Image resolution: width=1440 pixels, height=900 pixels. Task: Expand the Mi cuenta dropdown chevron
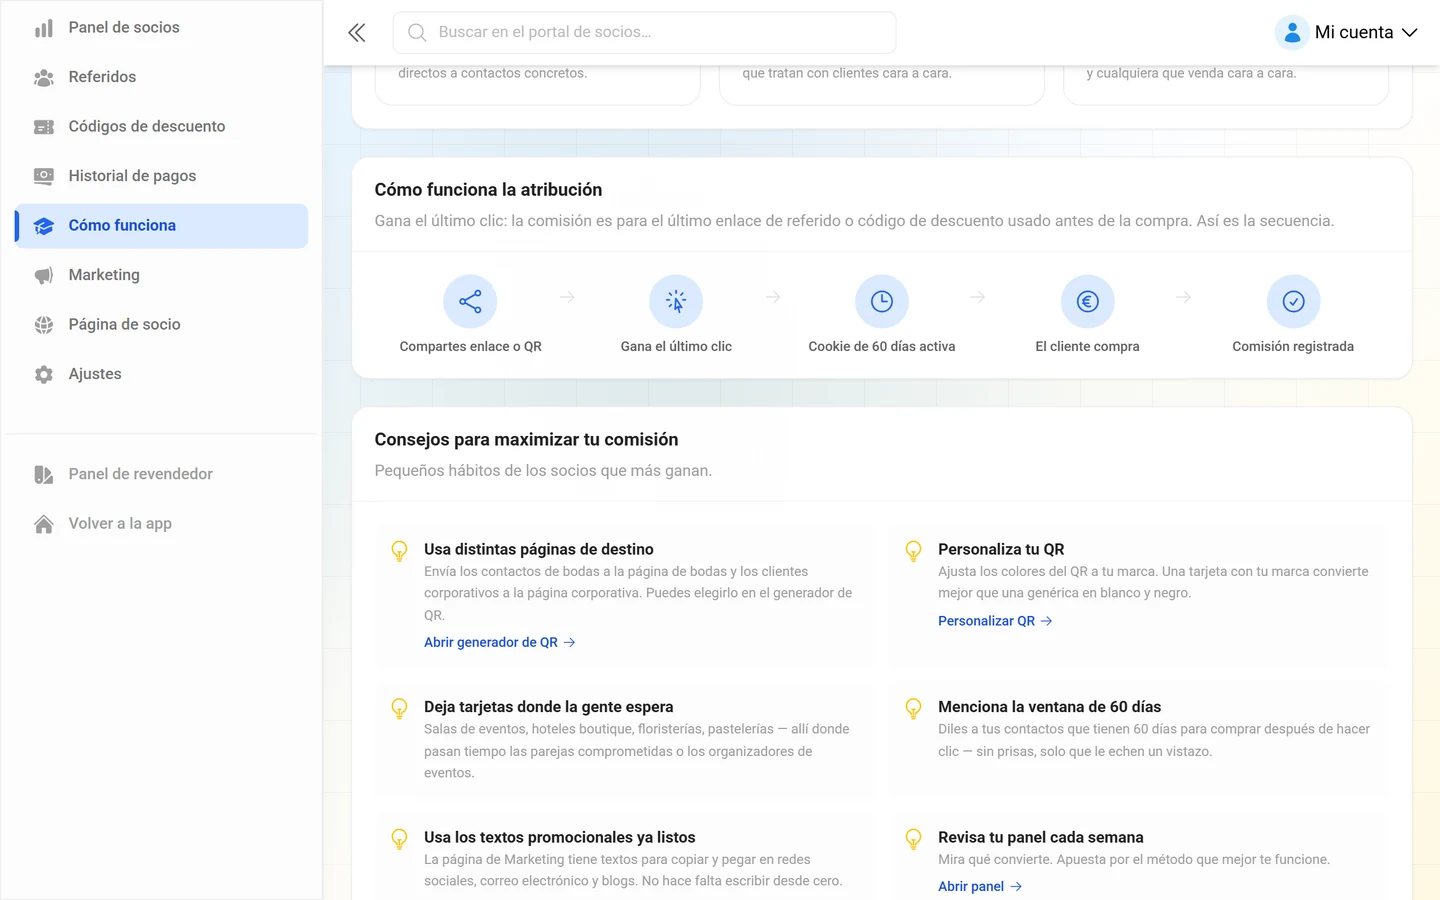click(1410, 32)
